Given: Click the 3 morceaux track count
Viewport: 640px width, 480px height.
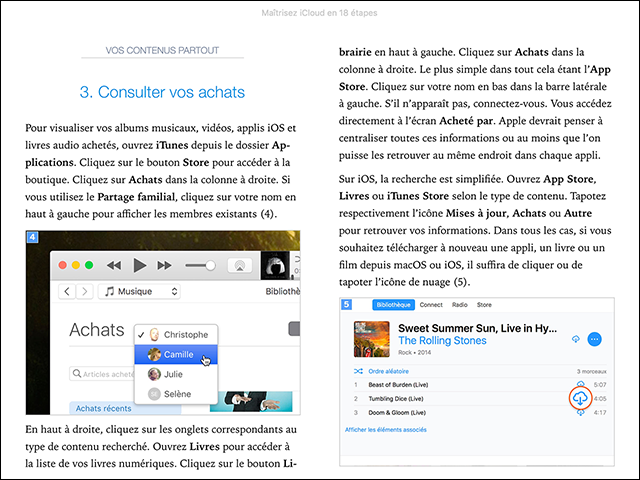Looking at the screenshot, I should click(x=591, y=371).
